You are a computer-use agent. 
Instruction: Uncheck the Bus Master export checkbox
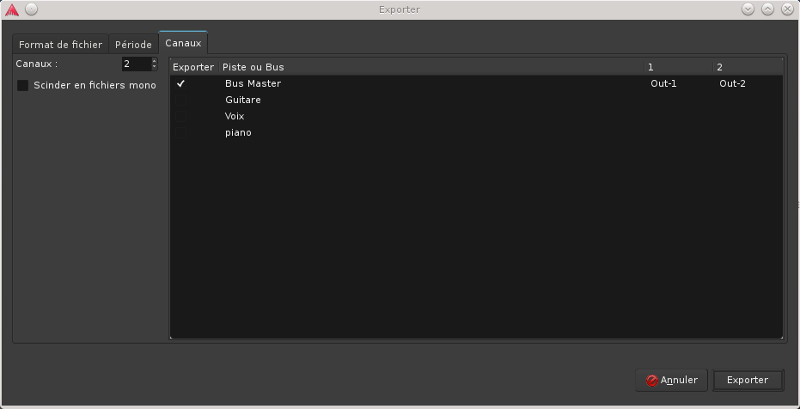181,84
